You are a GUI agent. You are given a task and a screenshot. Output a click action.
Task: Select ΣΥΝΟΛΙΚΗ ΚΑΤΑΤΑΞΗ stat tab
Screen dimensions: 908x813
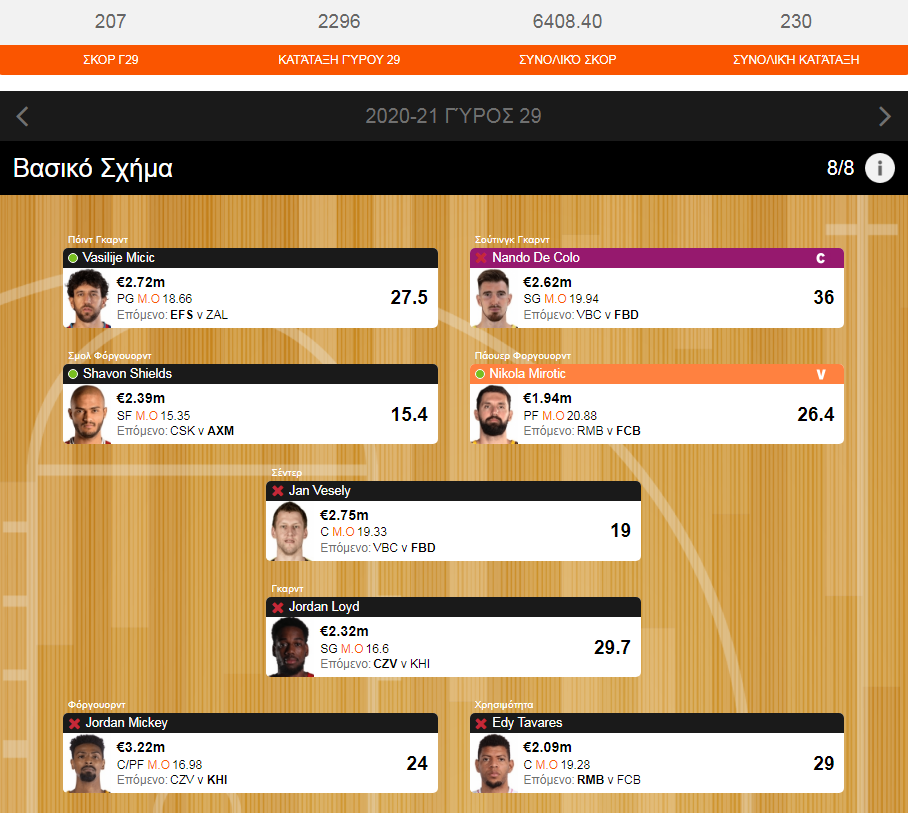pos(796,60)
